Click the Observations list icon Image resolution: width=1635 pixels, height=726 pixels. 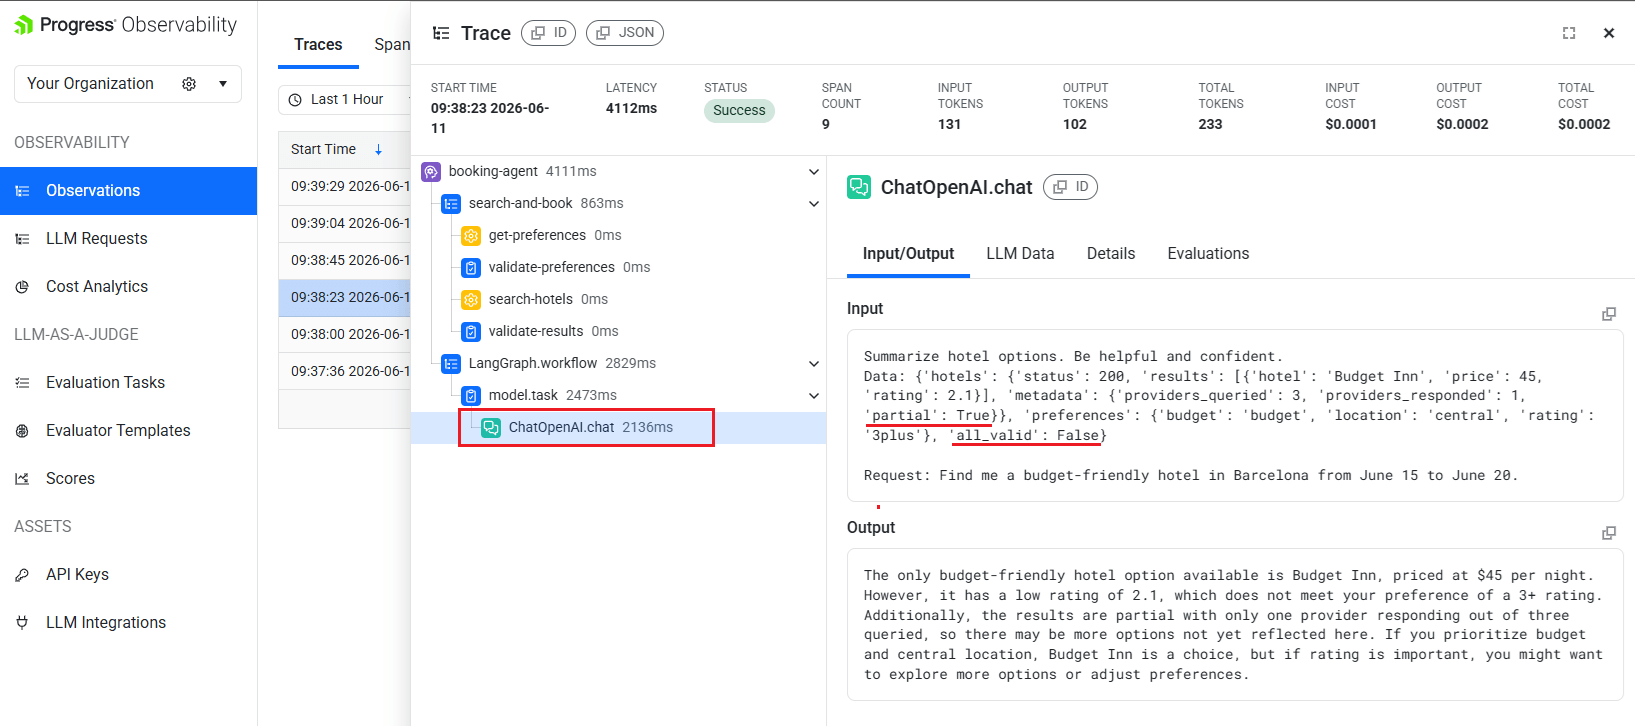click(22, 191)
